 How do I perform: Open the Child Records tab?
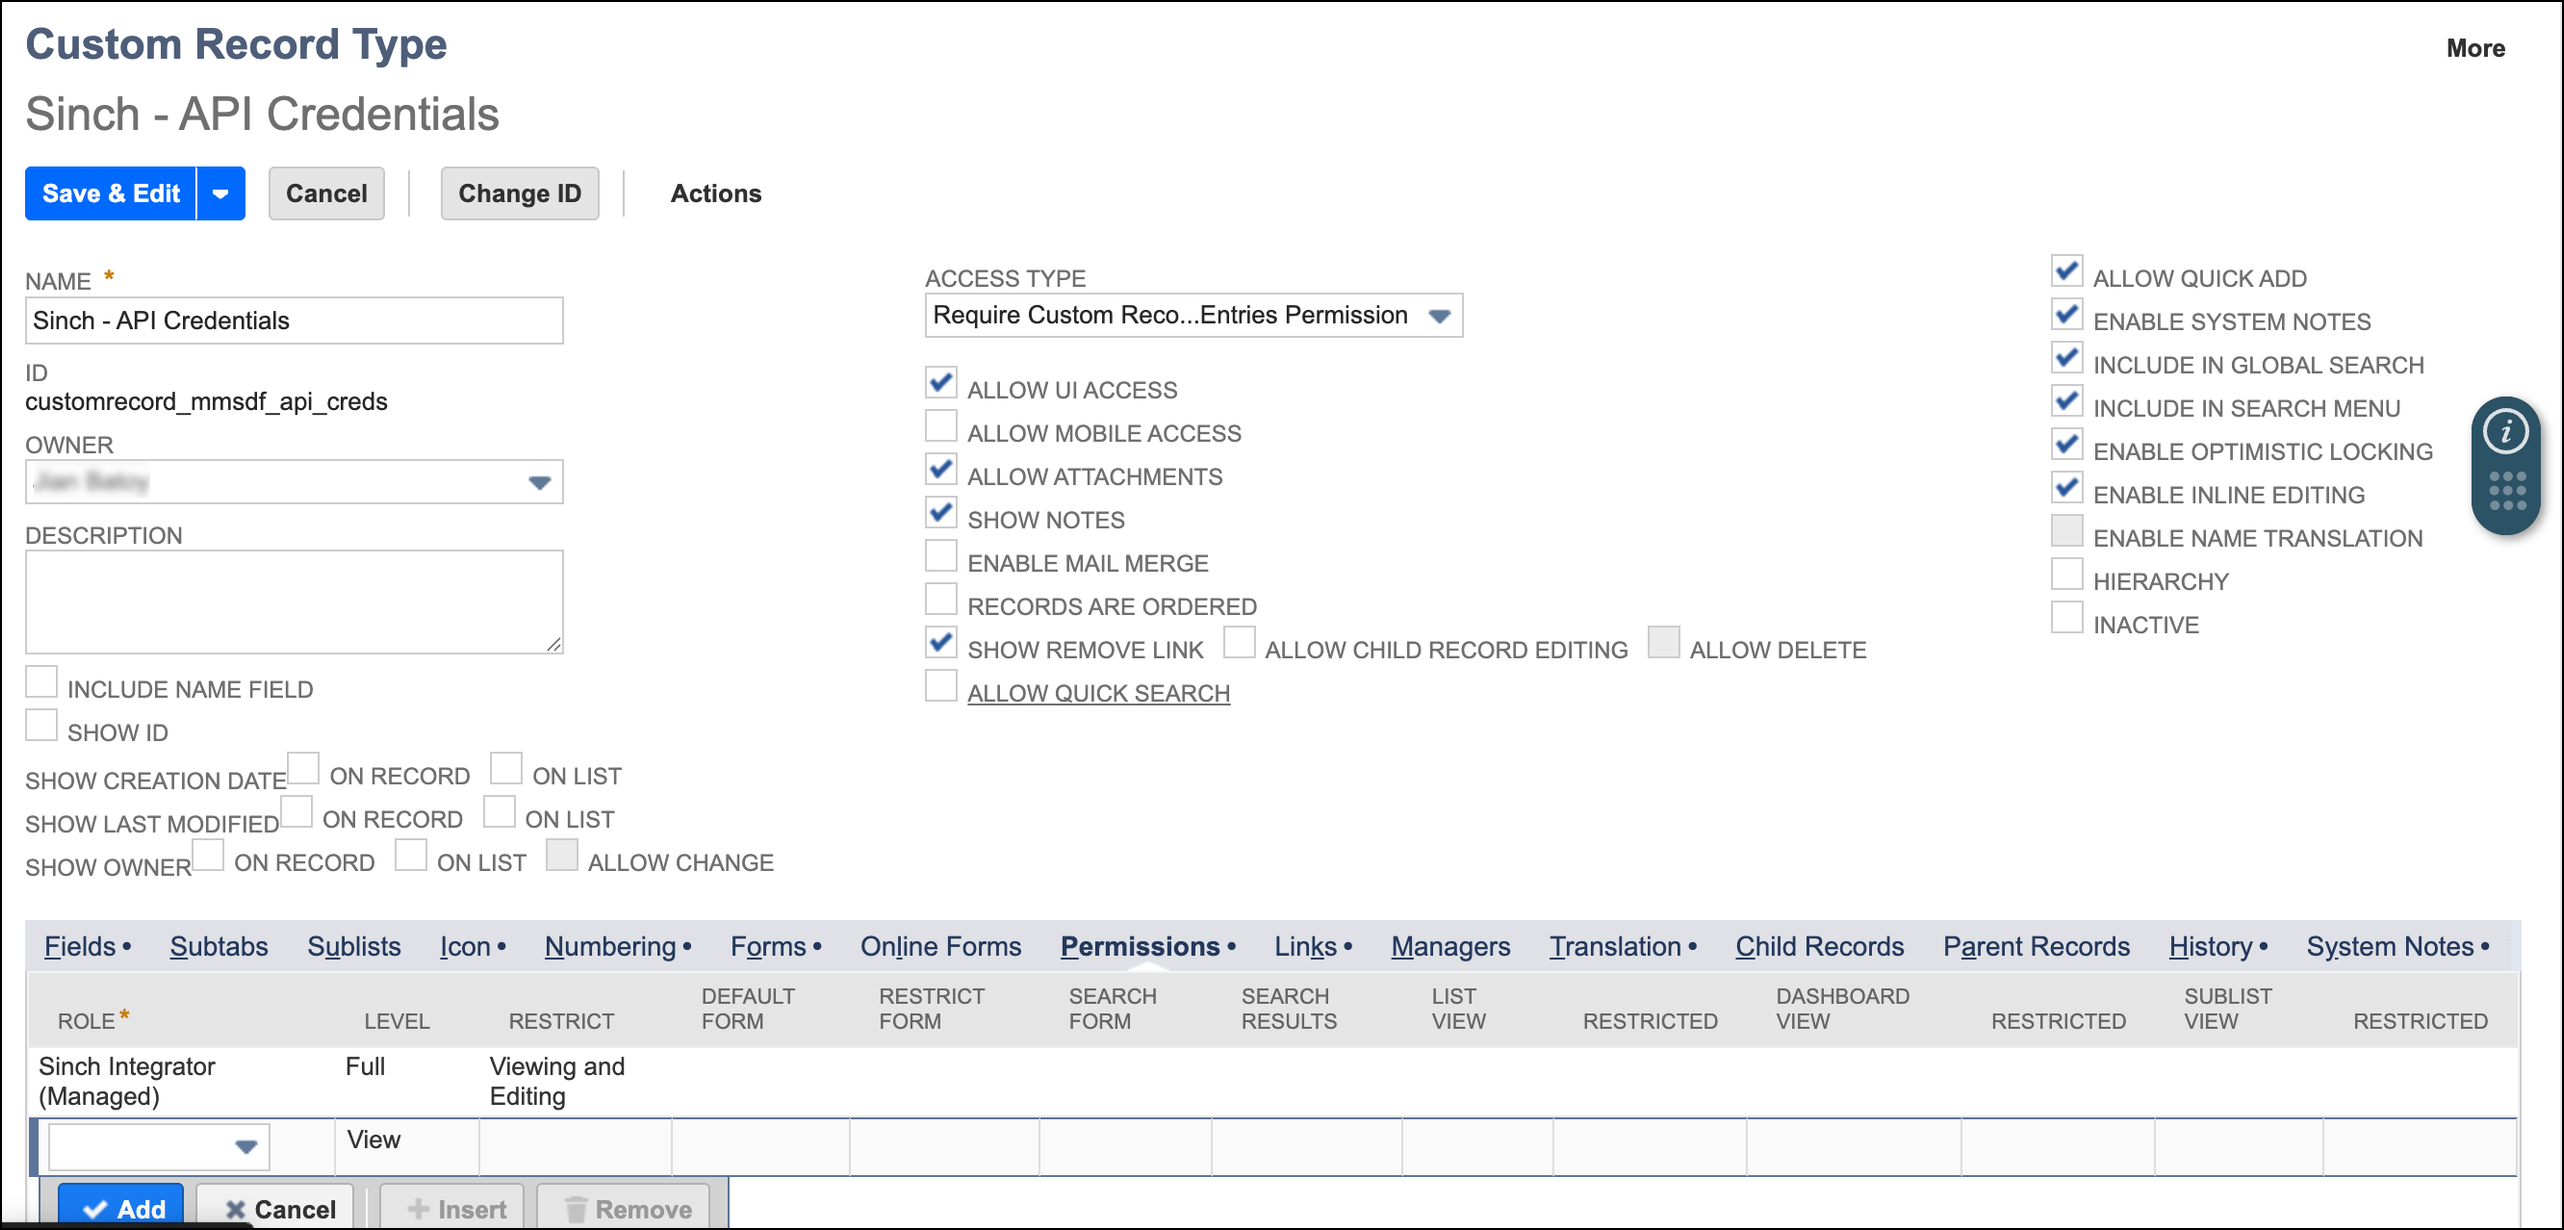1820,946
